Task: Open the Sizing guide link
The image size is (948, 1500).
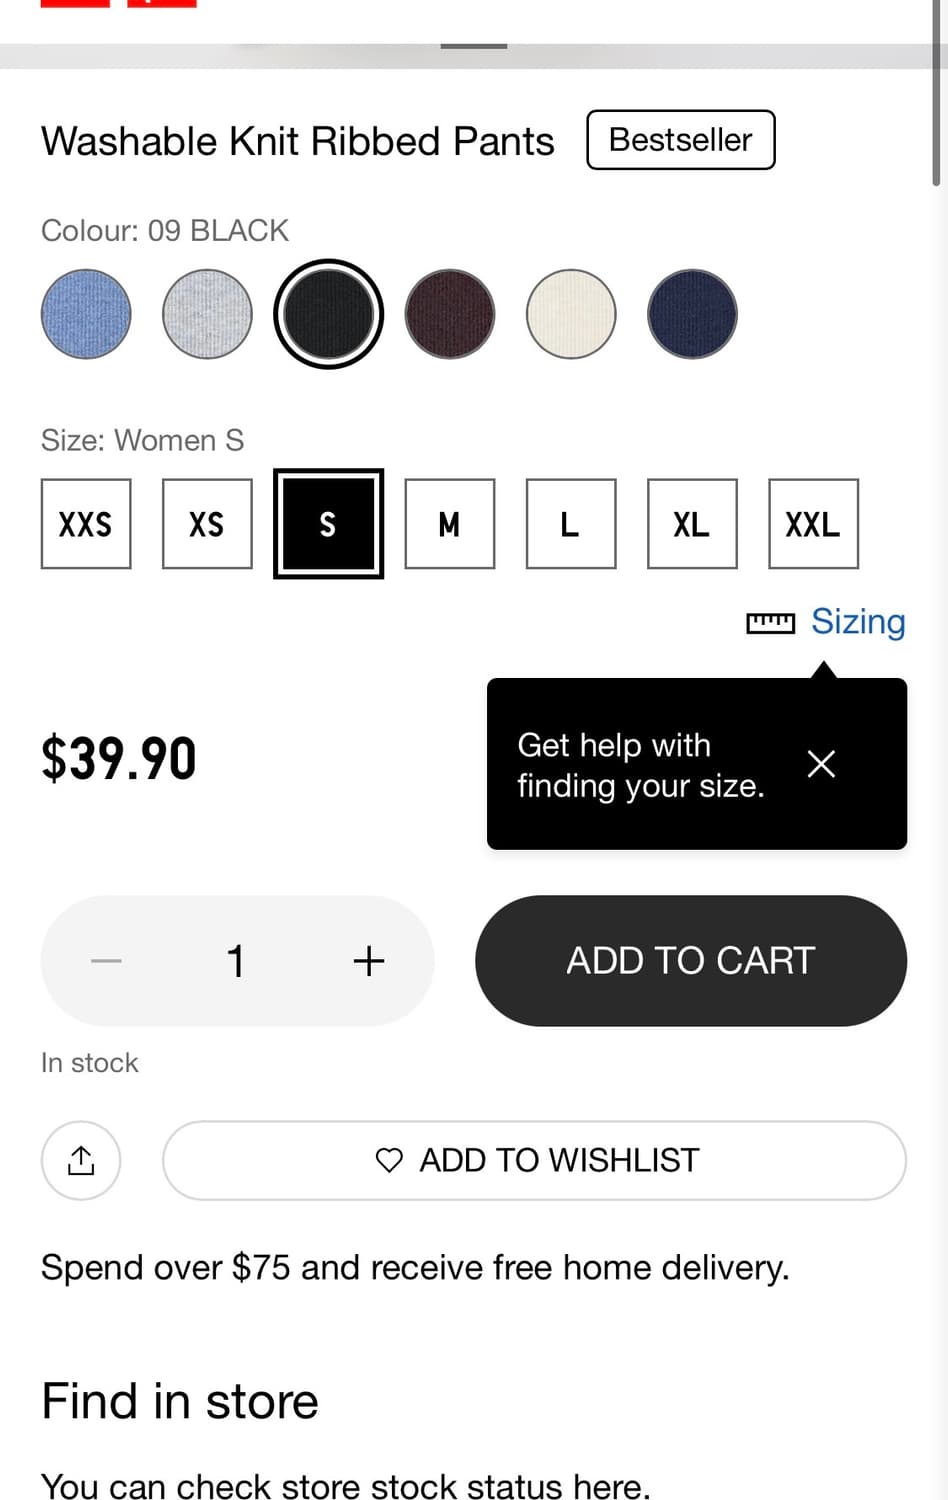Action: [857, 621]
